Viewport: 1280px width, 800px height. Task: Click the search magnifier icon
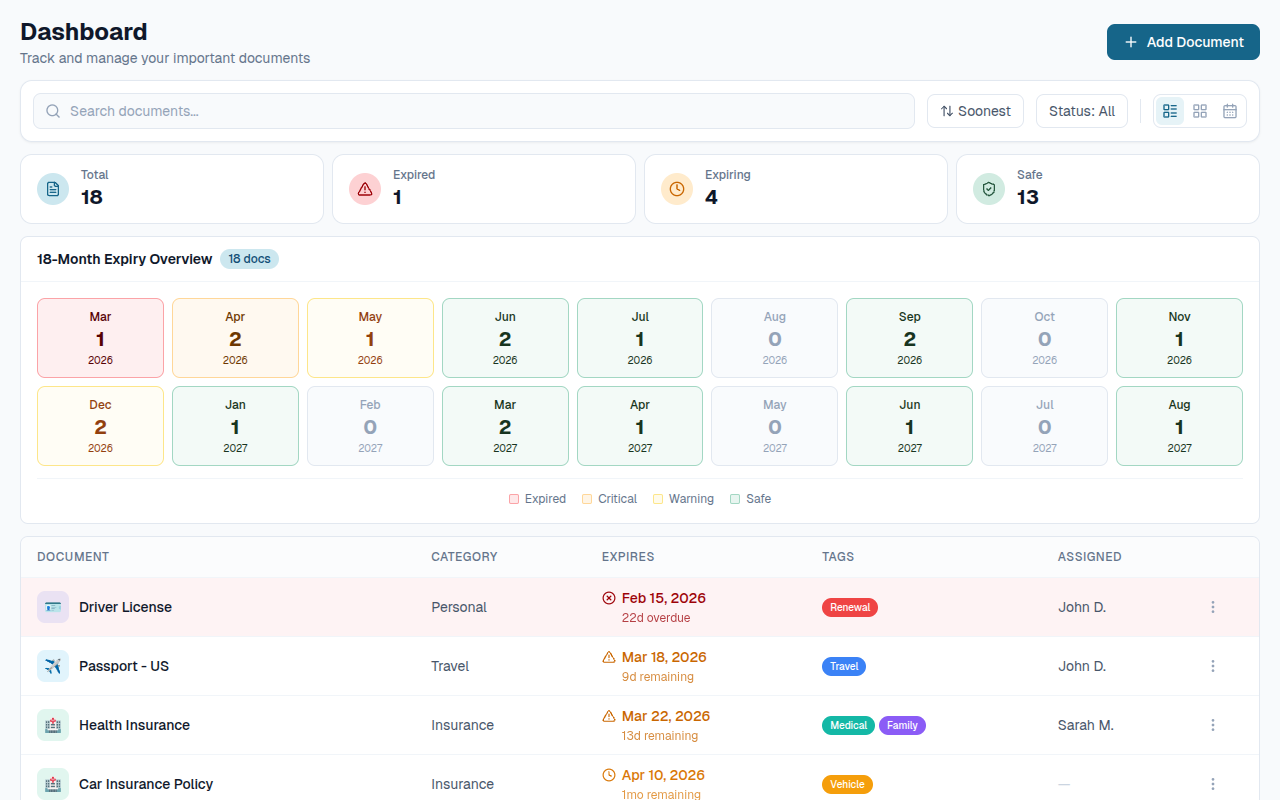click(x=53, y=111)
